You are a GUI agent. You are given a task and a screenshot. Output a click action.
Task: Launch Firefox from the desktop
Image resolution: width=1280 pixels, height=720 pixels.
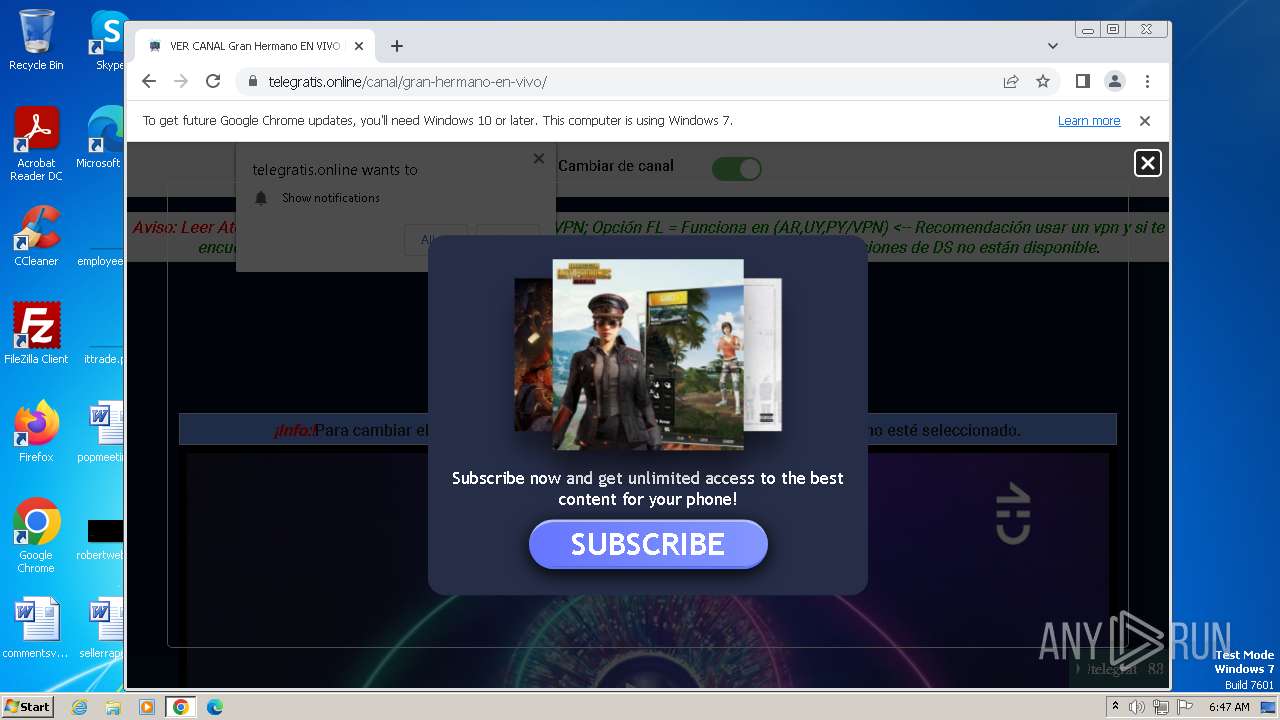(x=36, y=432)
